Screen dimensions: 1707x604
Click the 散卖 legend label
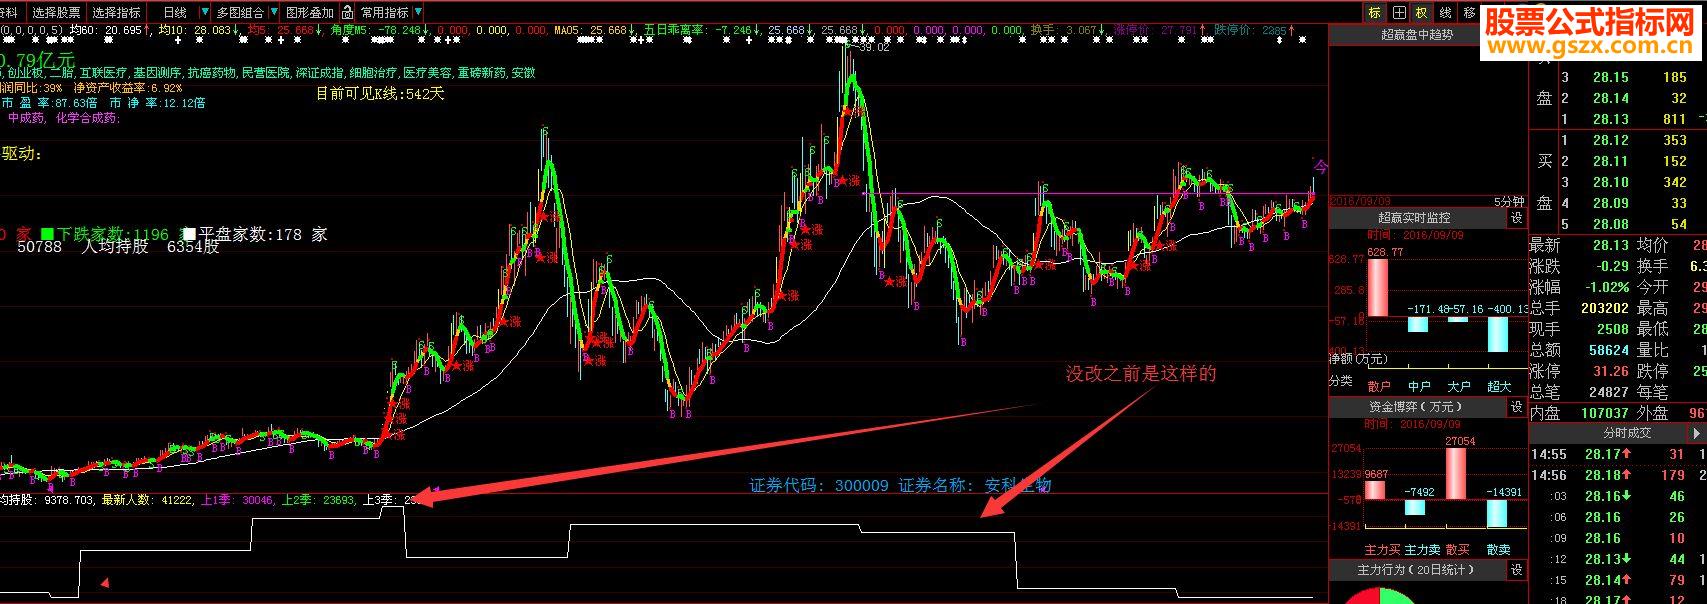click(x=1498, y=550)
